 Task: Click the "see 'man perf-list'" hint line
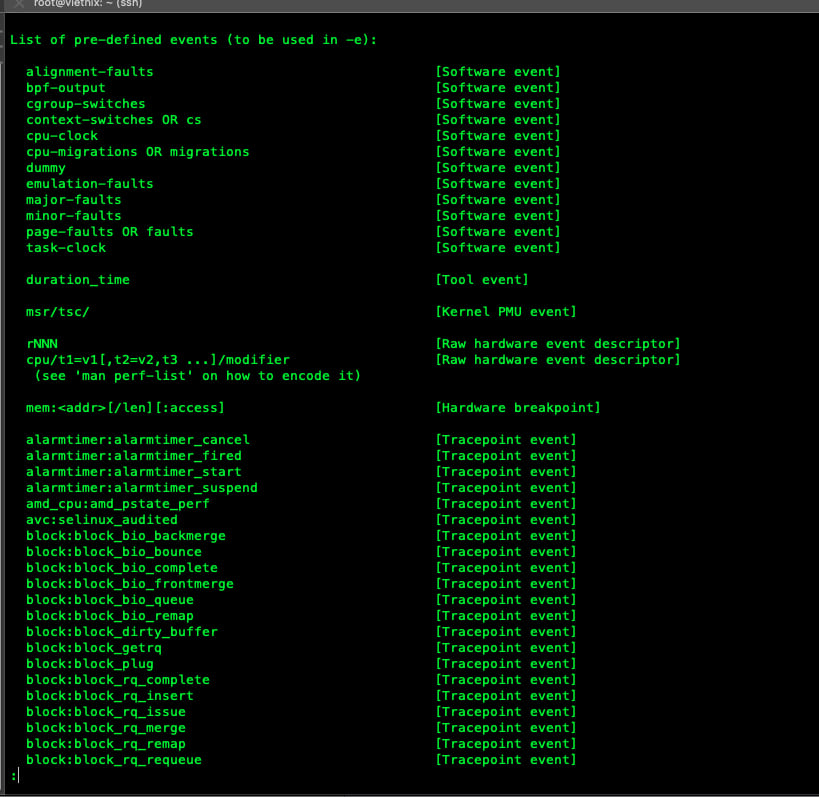pyautogui.click(x=197, y=376)
